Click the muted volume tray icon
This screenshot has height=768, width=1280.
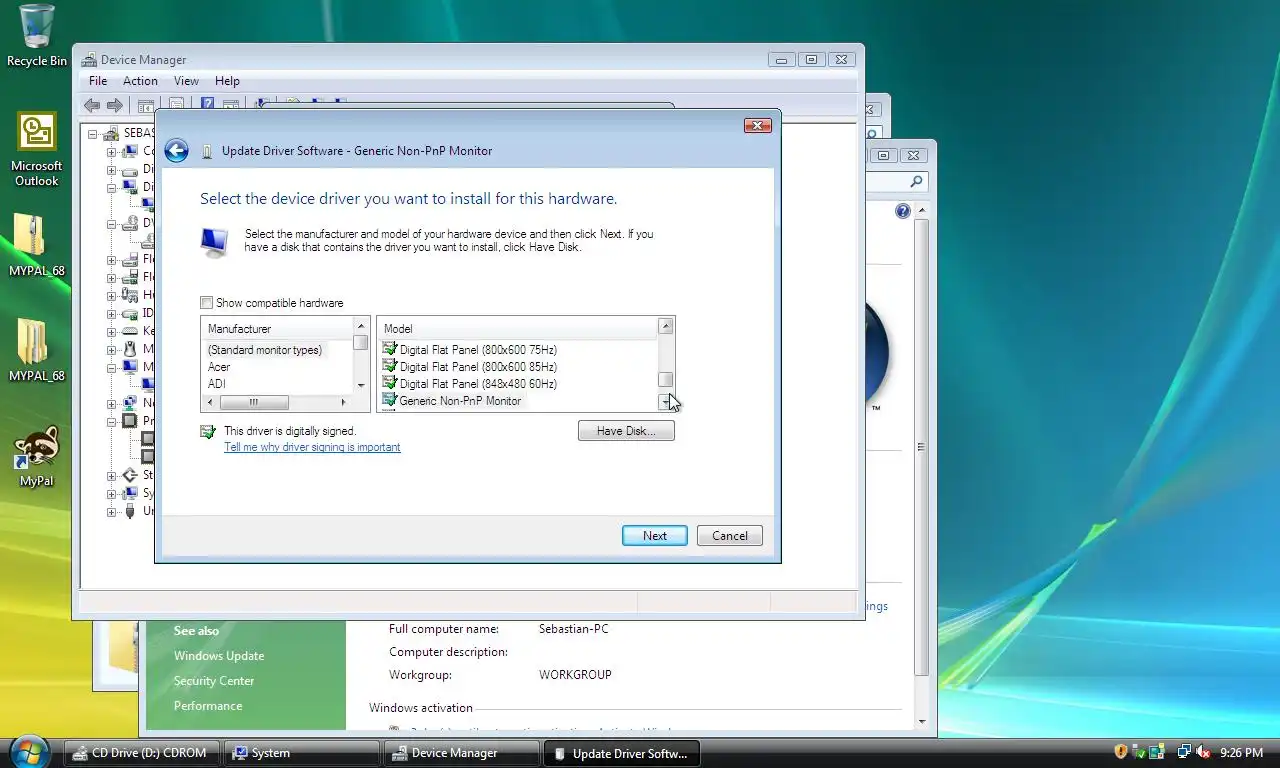(1203, 752)
